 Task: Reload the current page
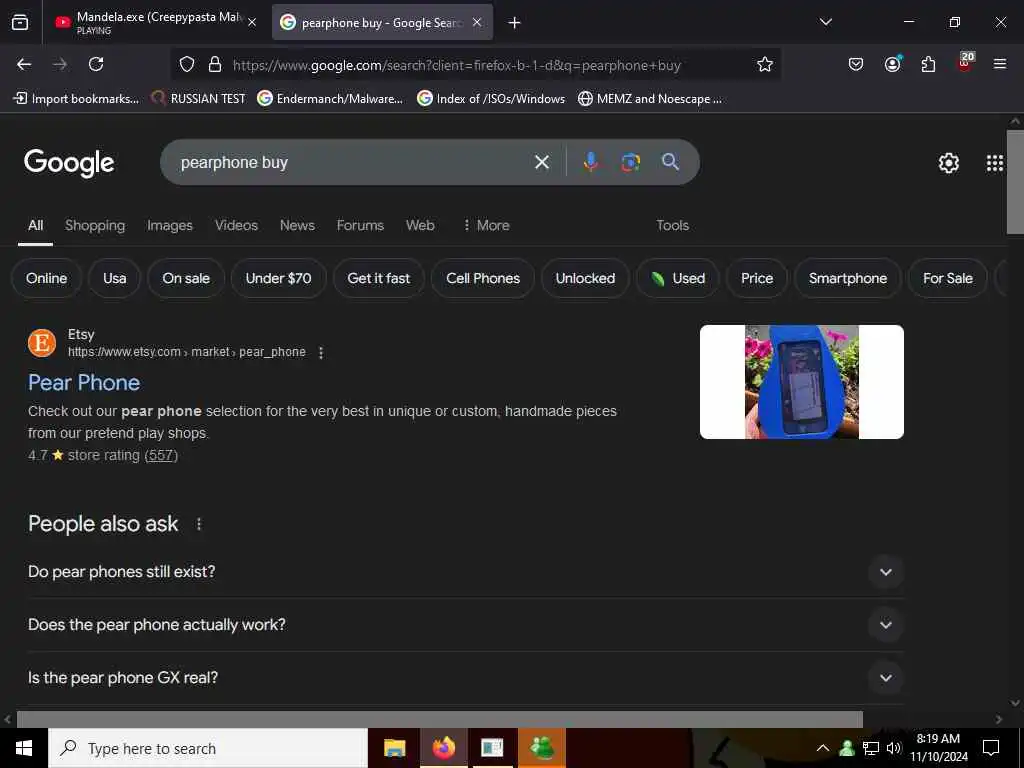[x=96, y=64]
